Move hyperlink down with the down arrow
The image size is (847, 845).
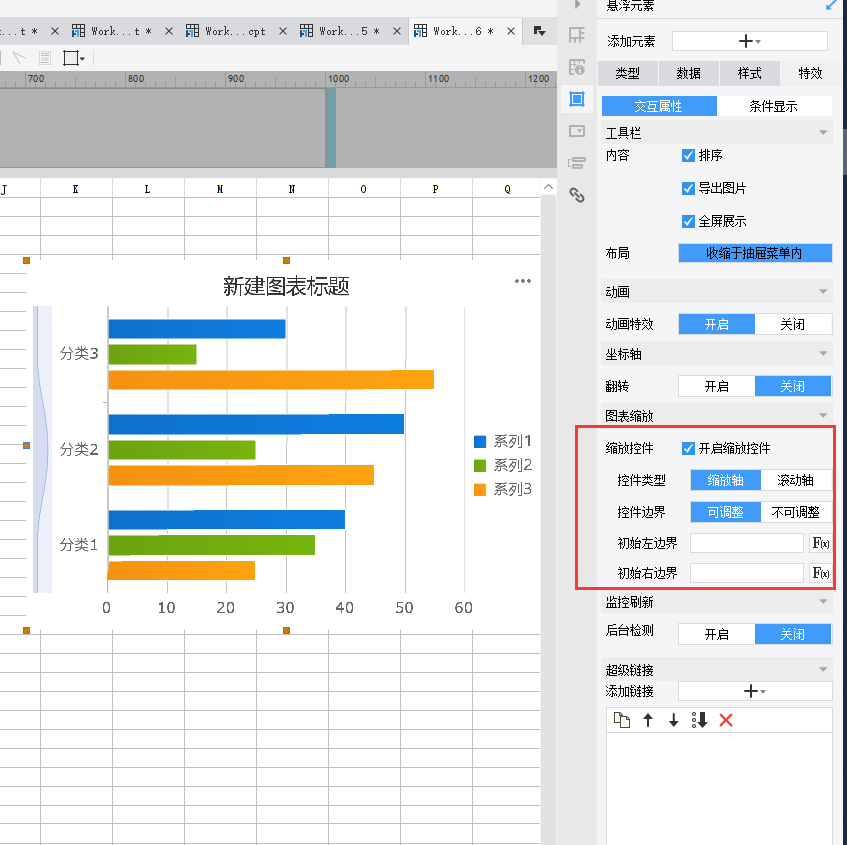tap(673, 720)
